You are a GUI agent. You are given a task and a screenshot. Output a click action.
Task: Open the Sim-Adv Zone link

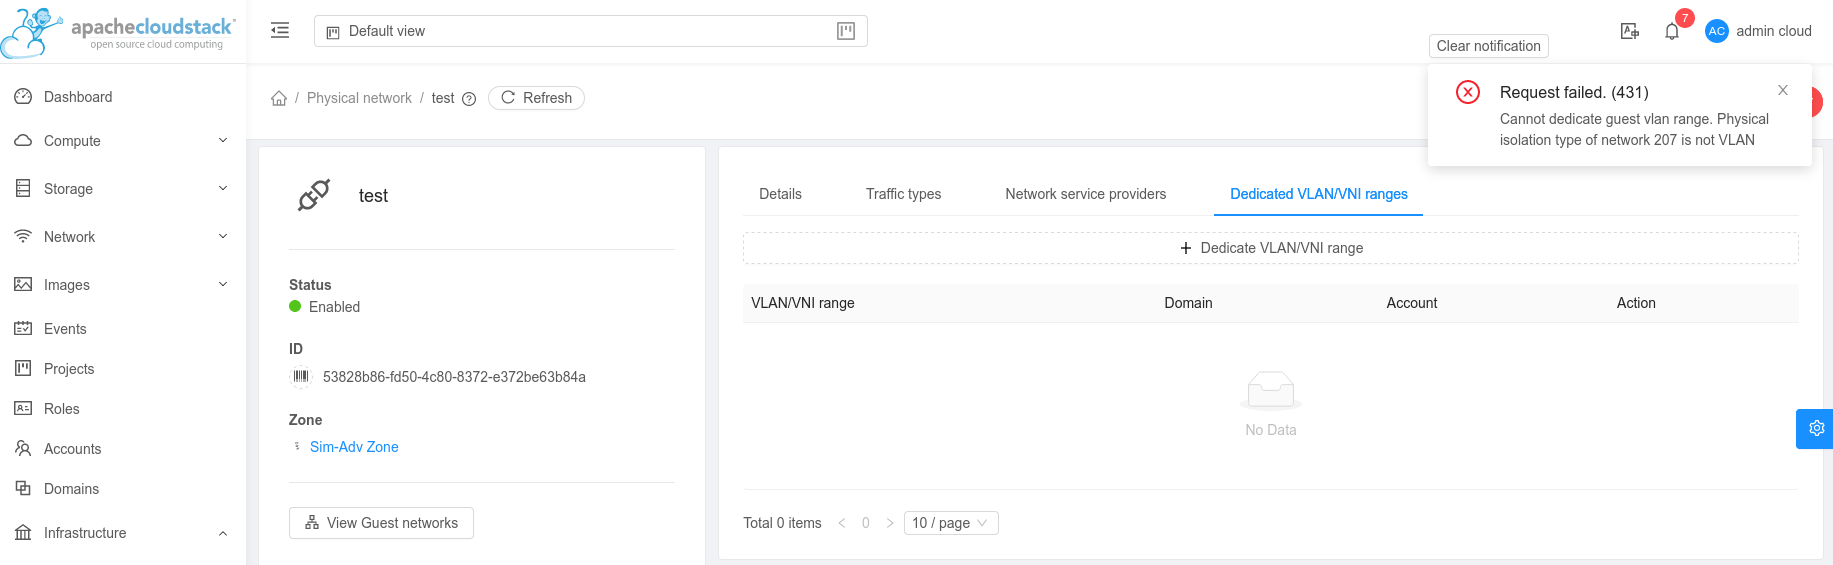(354, 447)
